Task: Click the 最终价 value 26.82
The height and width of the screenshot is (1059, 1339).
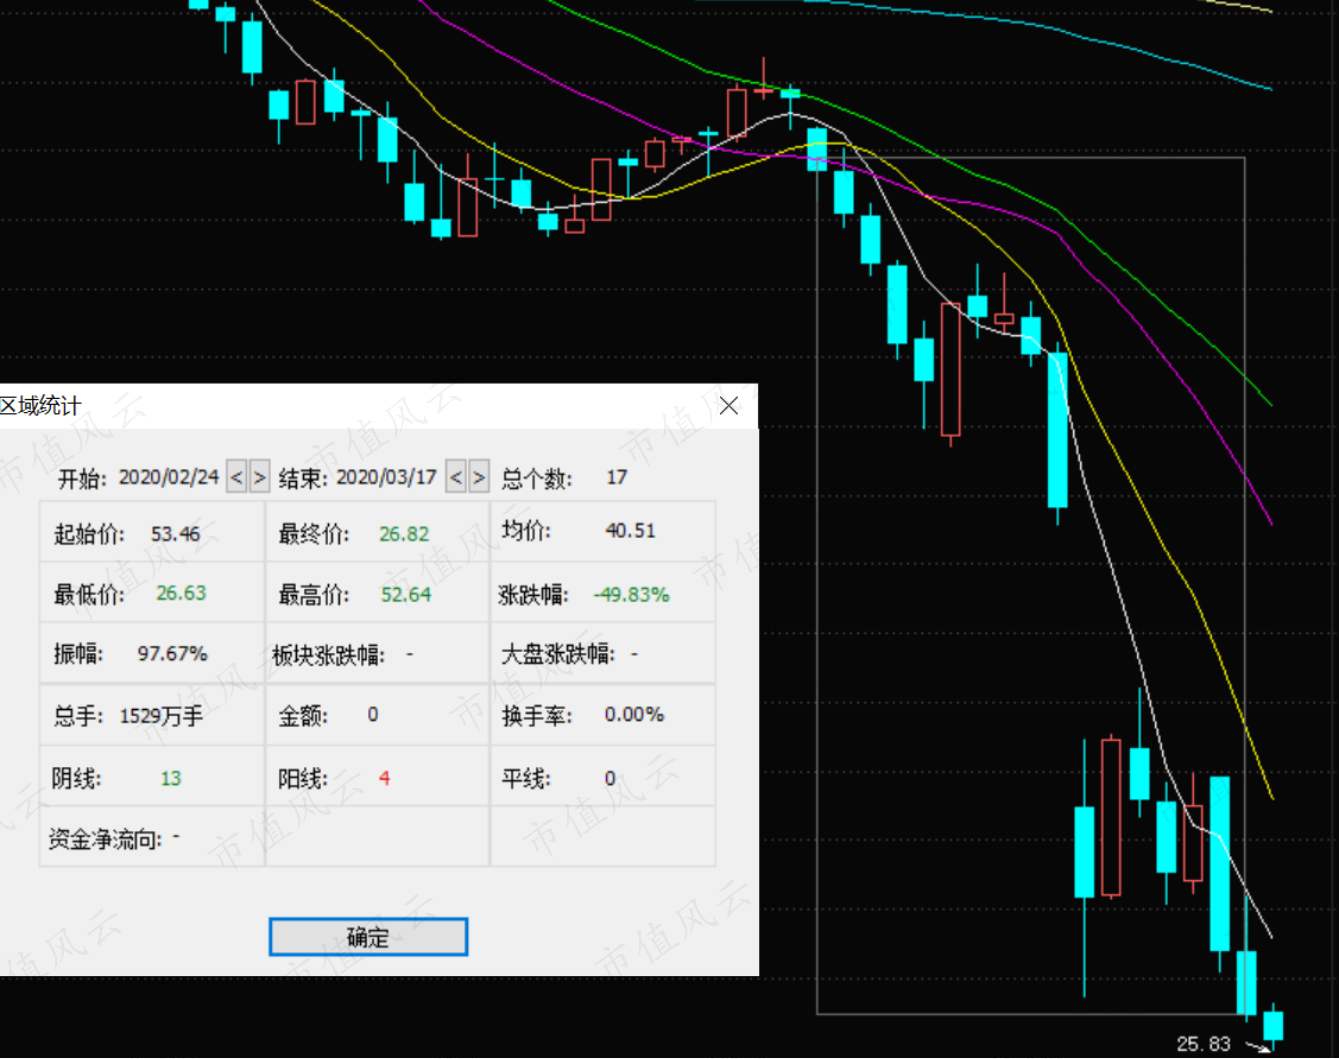Action: [404, 534]
